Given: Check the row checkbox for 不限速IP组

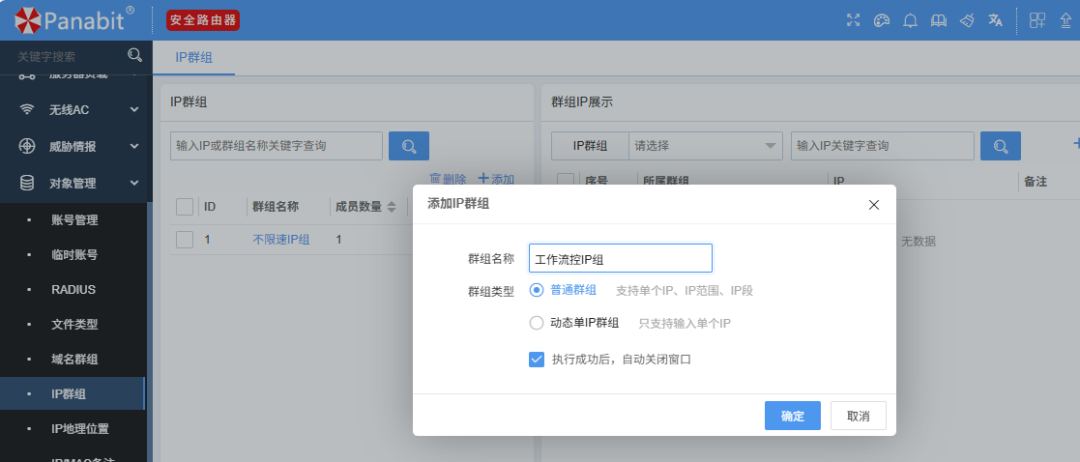Looking at the screenshot, I should pos(184,240).
